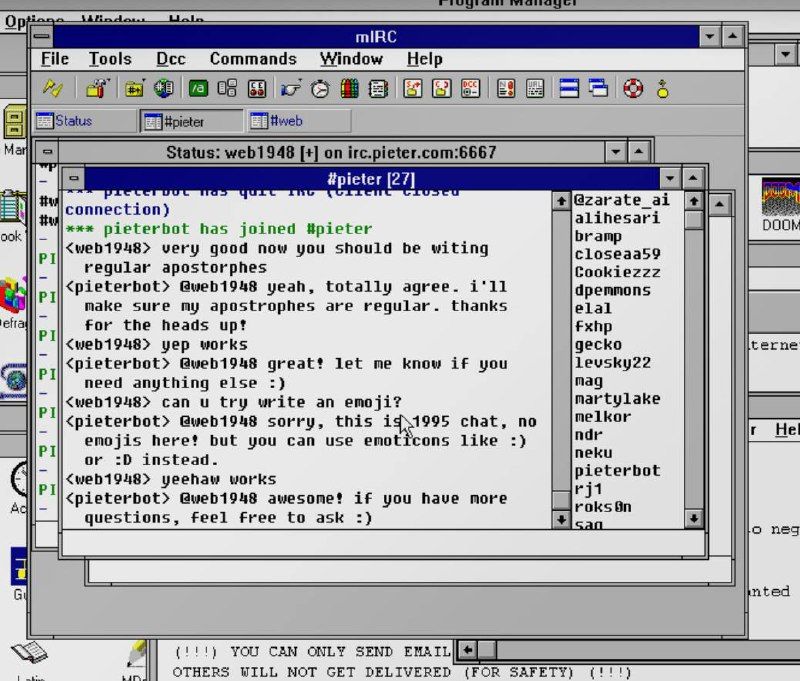Viewport: 800px width, 681px height.
Task: Click the chat scrollbar down arrow in #pieter
Action: (x=561, y=519)
